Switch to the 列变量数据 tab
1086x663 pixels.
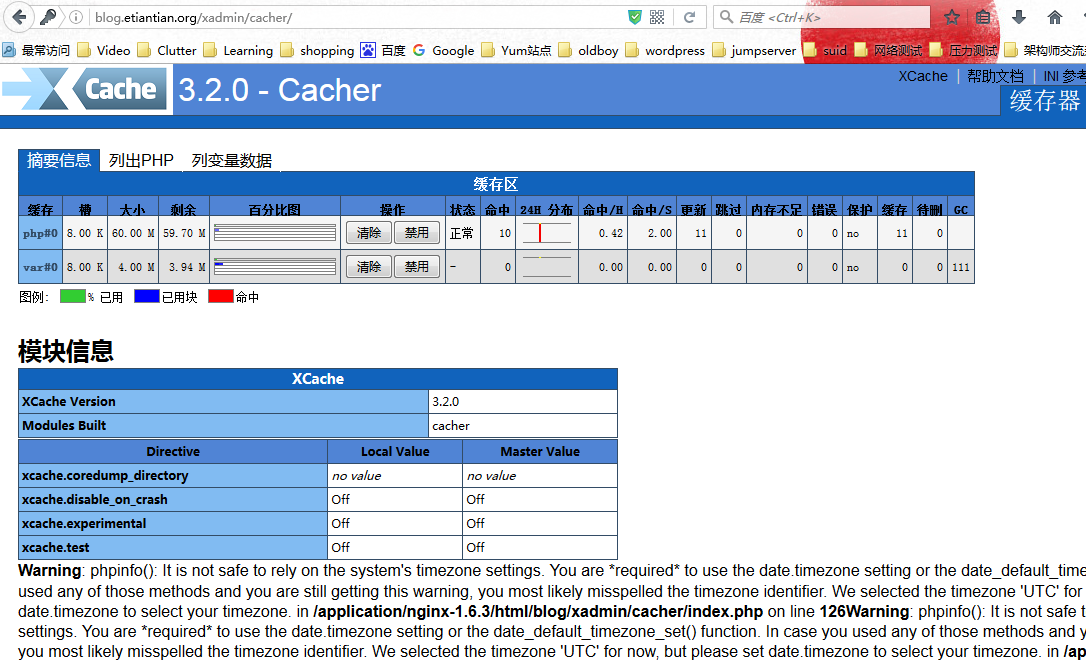click(x=231, y=160)
